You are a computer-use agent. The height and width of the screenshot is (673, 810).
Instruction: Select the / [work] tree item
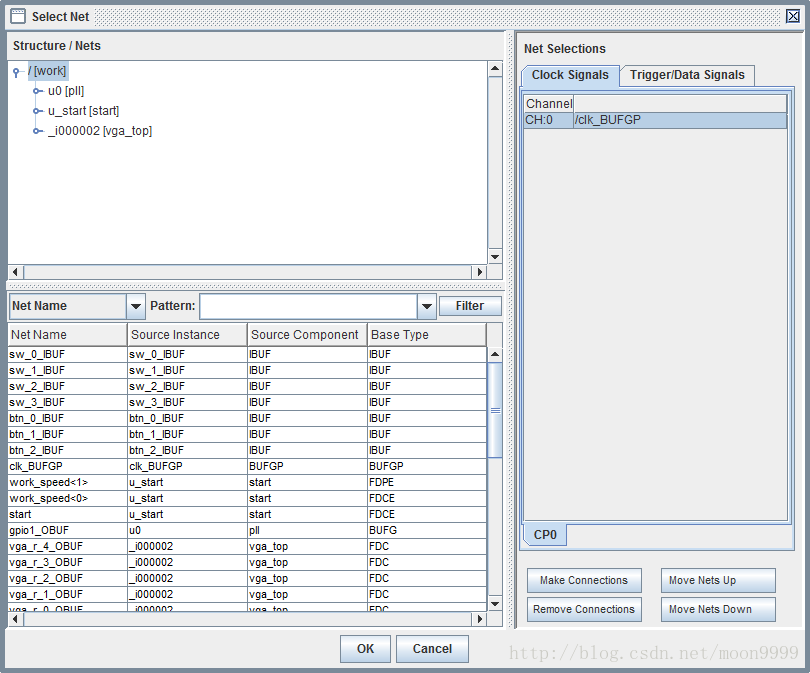pos(47,71)
